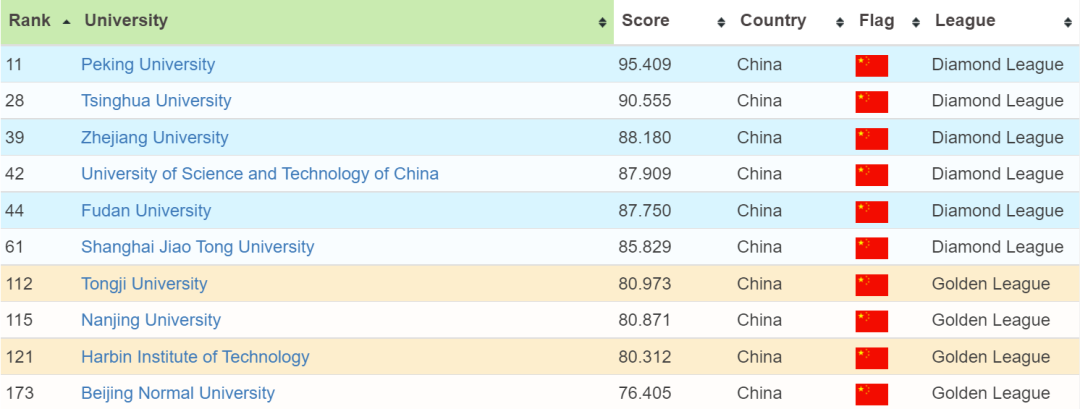Open the Peking University link
1080x409 pixels.
[x=148, y=65]
